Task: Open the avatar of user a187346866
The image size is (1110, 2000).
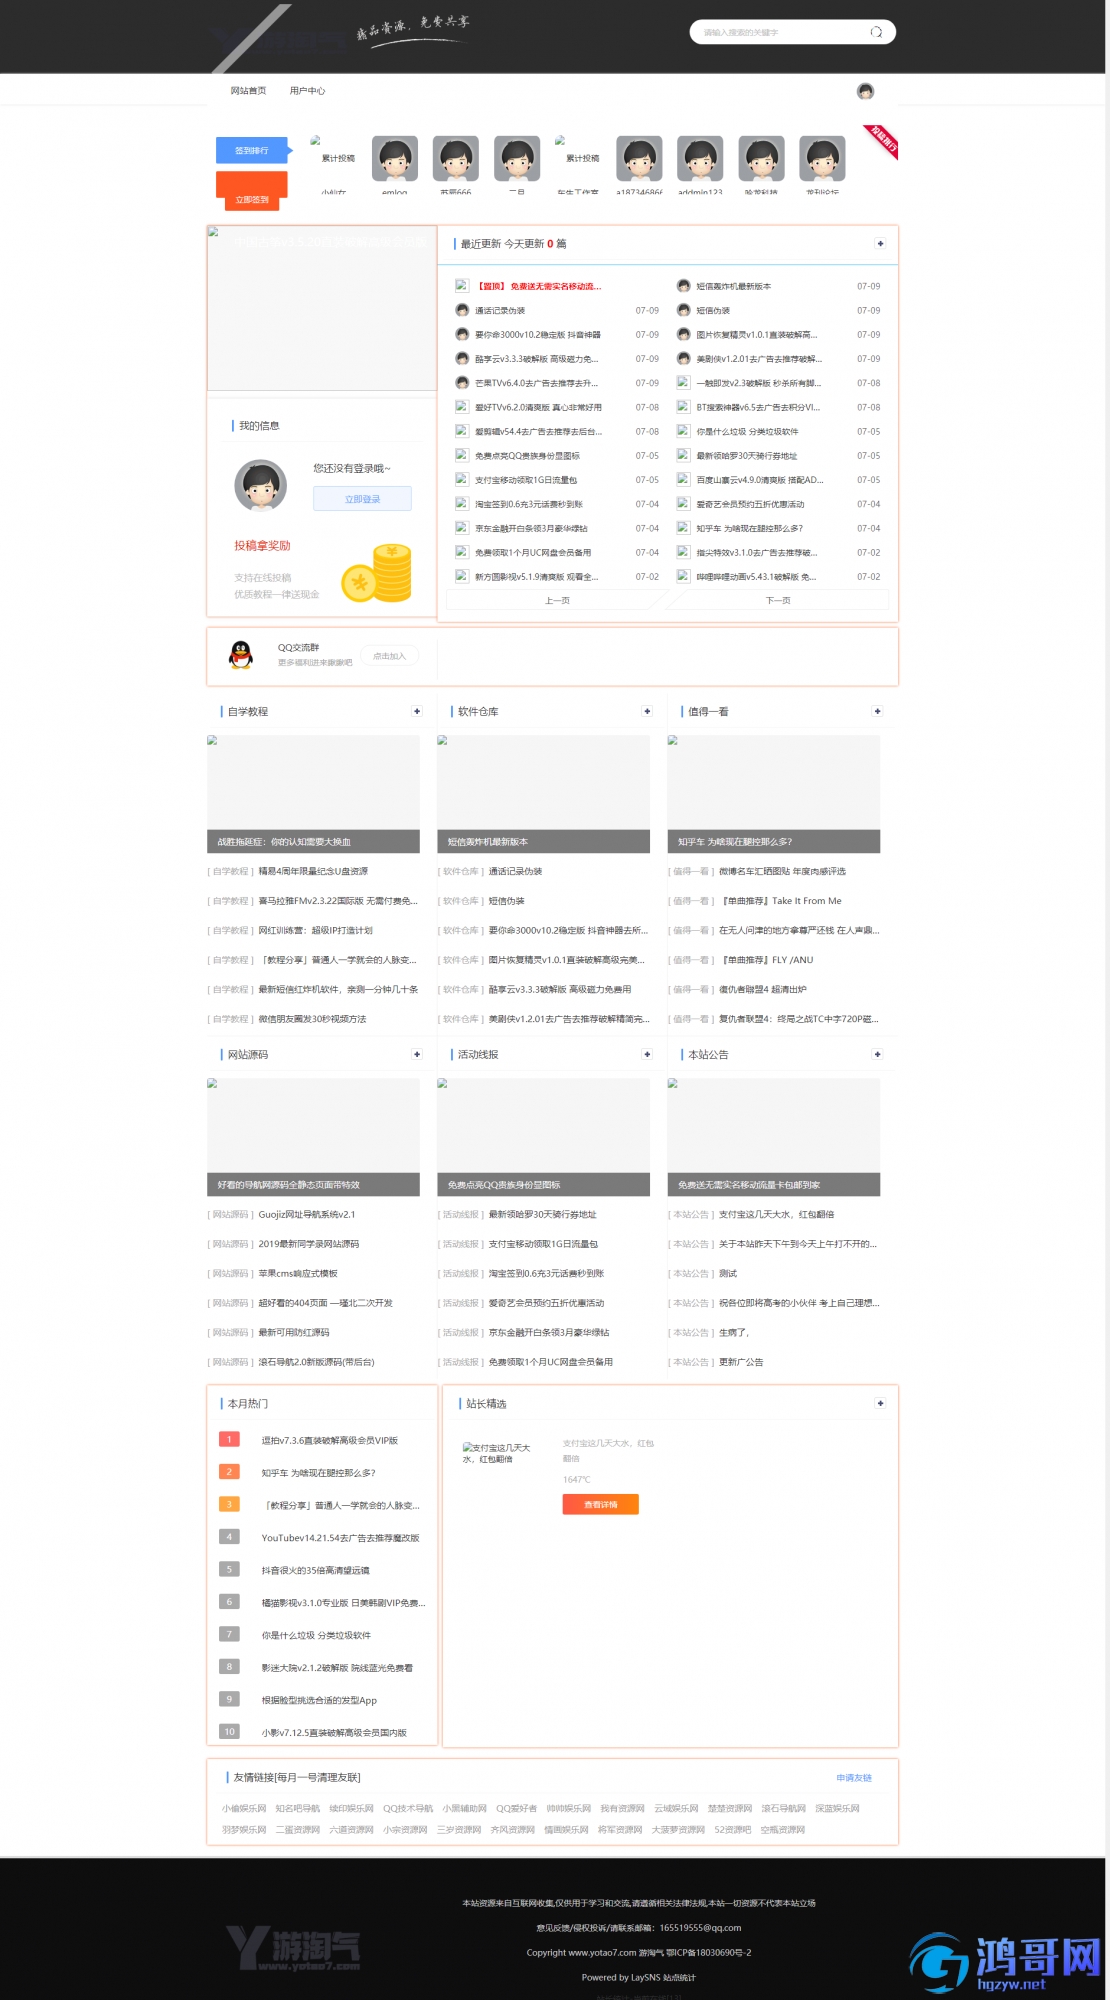Action: (639, 159)
